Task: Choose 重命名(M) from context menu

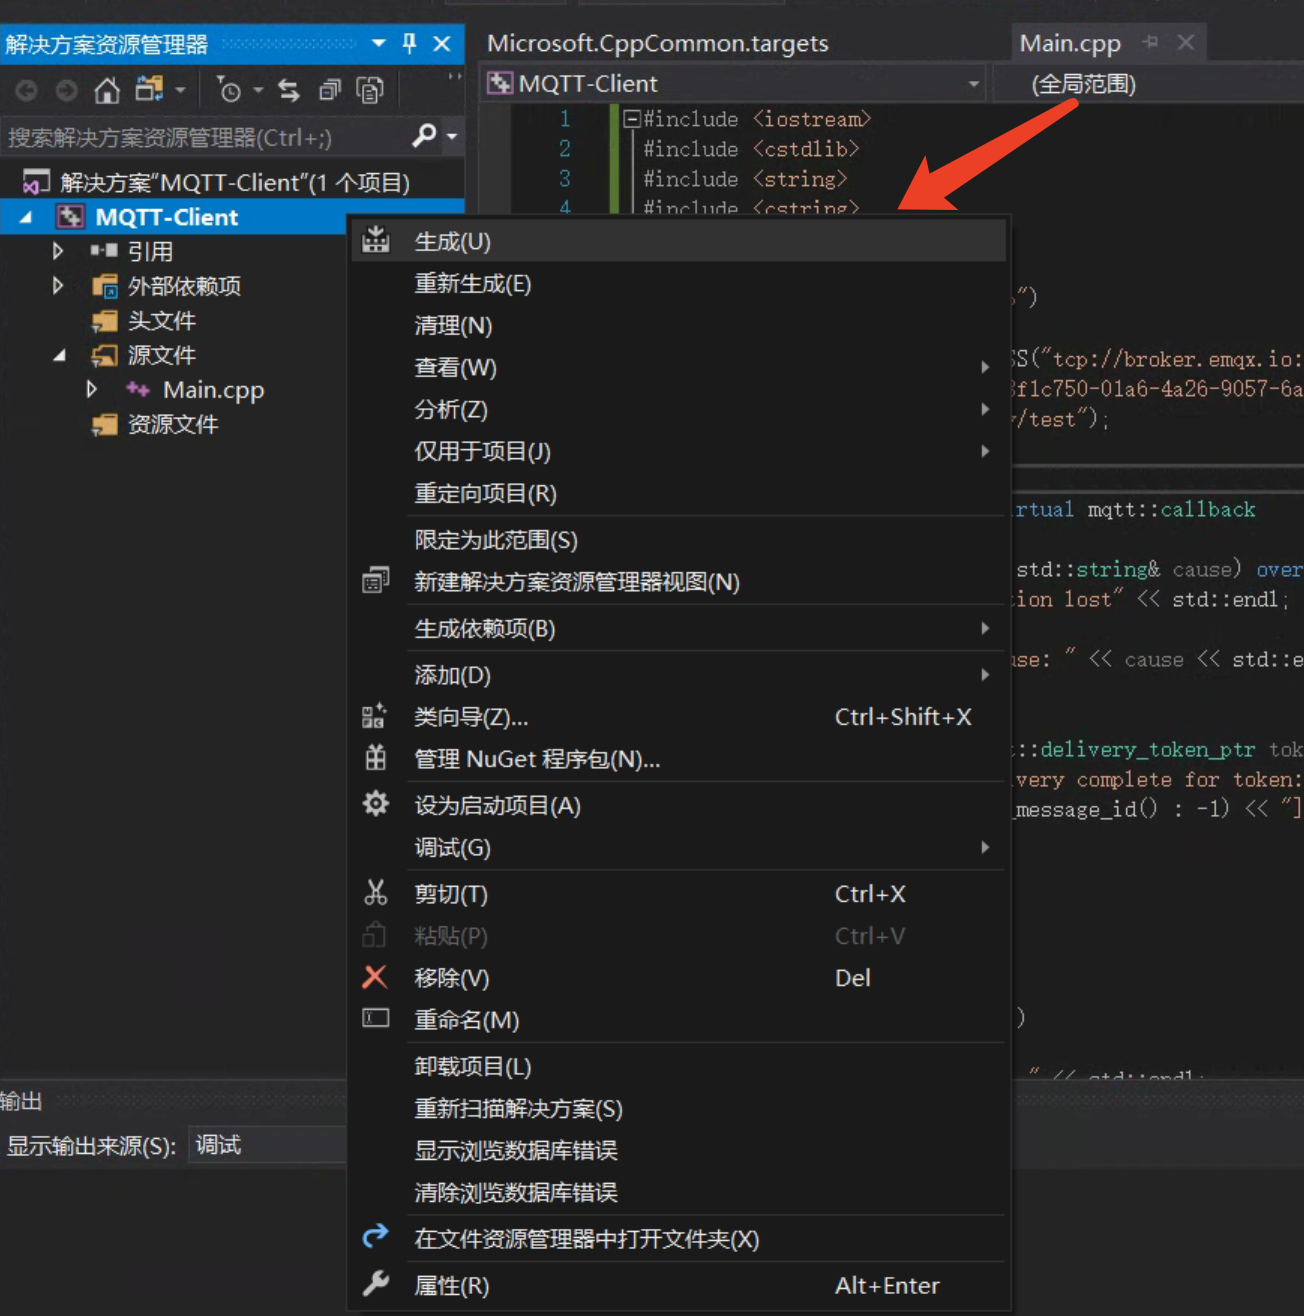Action: point(678,1020)
